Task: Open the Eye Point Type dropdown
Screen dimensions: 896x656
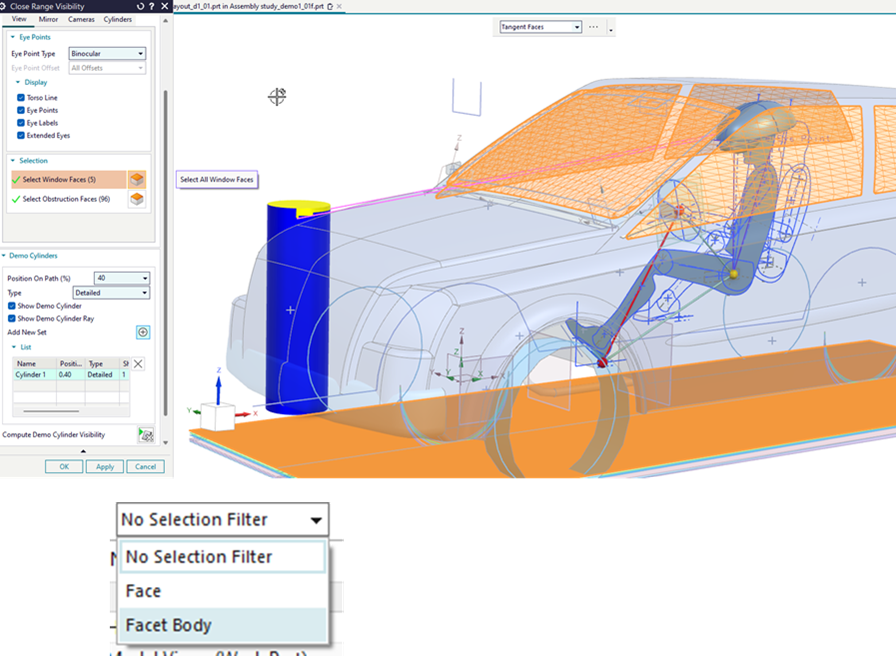Action: tap(107, 53)
